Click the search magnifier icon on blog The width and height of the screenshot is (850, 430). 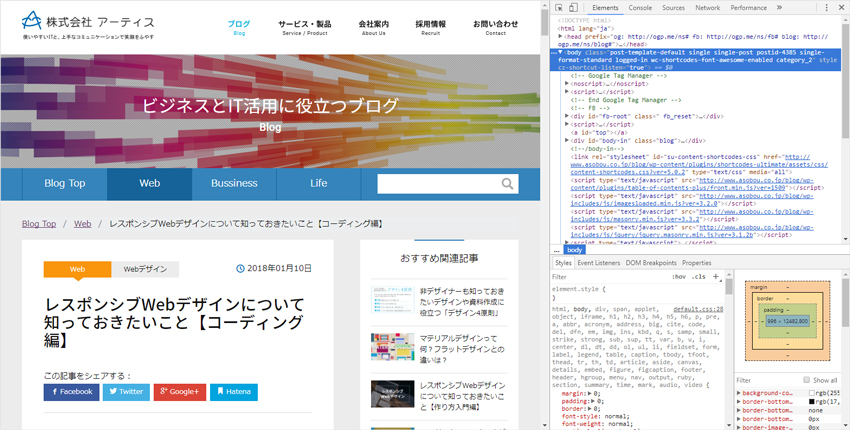tap(507, 184)
